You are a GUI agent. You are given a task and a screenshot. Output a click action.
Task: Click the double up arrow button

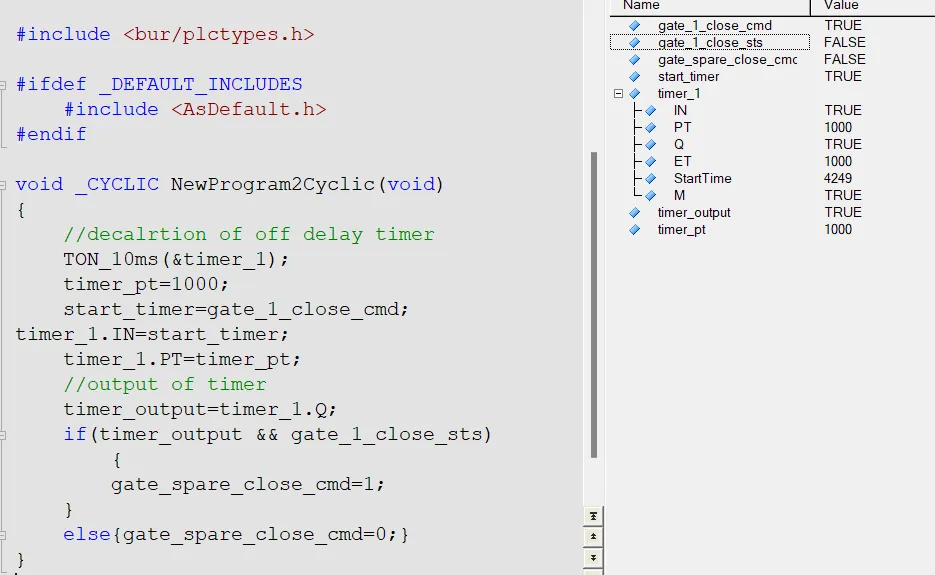[594, 537]
